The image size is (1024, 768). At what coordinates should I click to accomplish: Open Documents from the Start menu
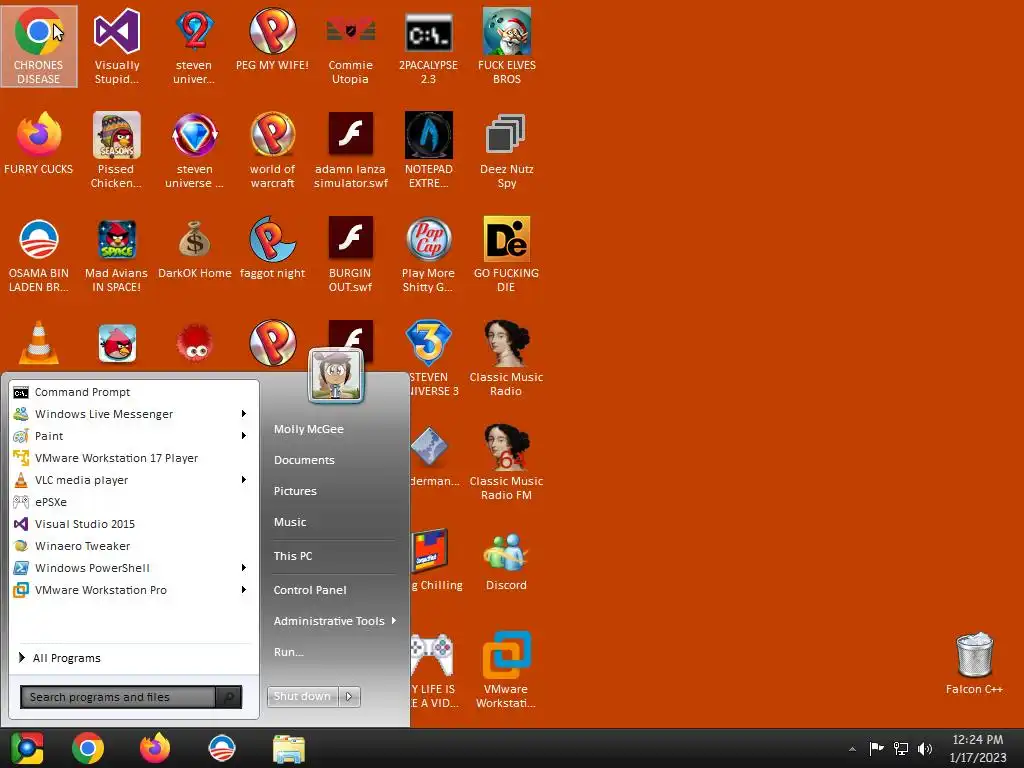[x=304, y=460]
